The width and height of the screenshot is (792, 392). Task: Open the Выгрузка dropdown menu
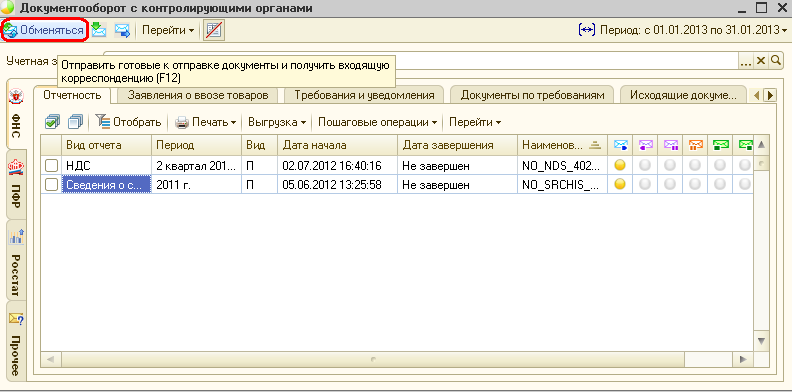coord(277,122)
